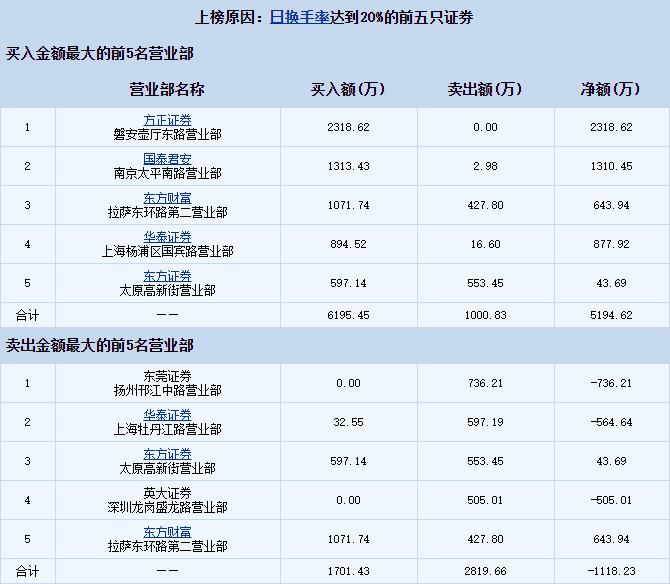This screenshot has width=670, height=584.
Task: Click the sell amount 736.21
Action: click(485, 383)
